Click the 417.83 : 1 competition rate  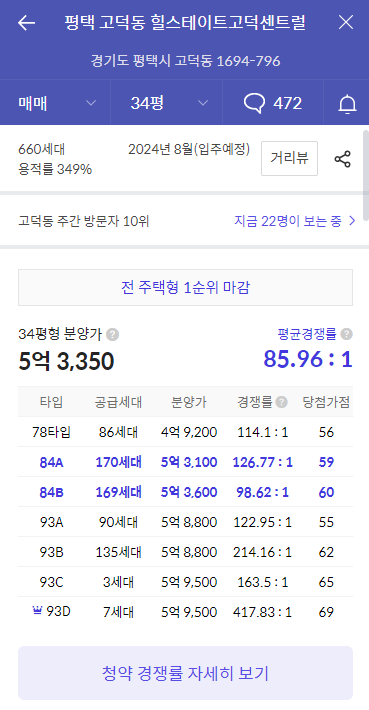tap(263, 612)
